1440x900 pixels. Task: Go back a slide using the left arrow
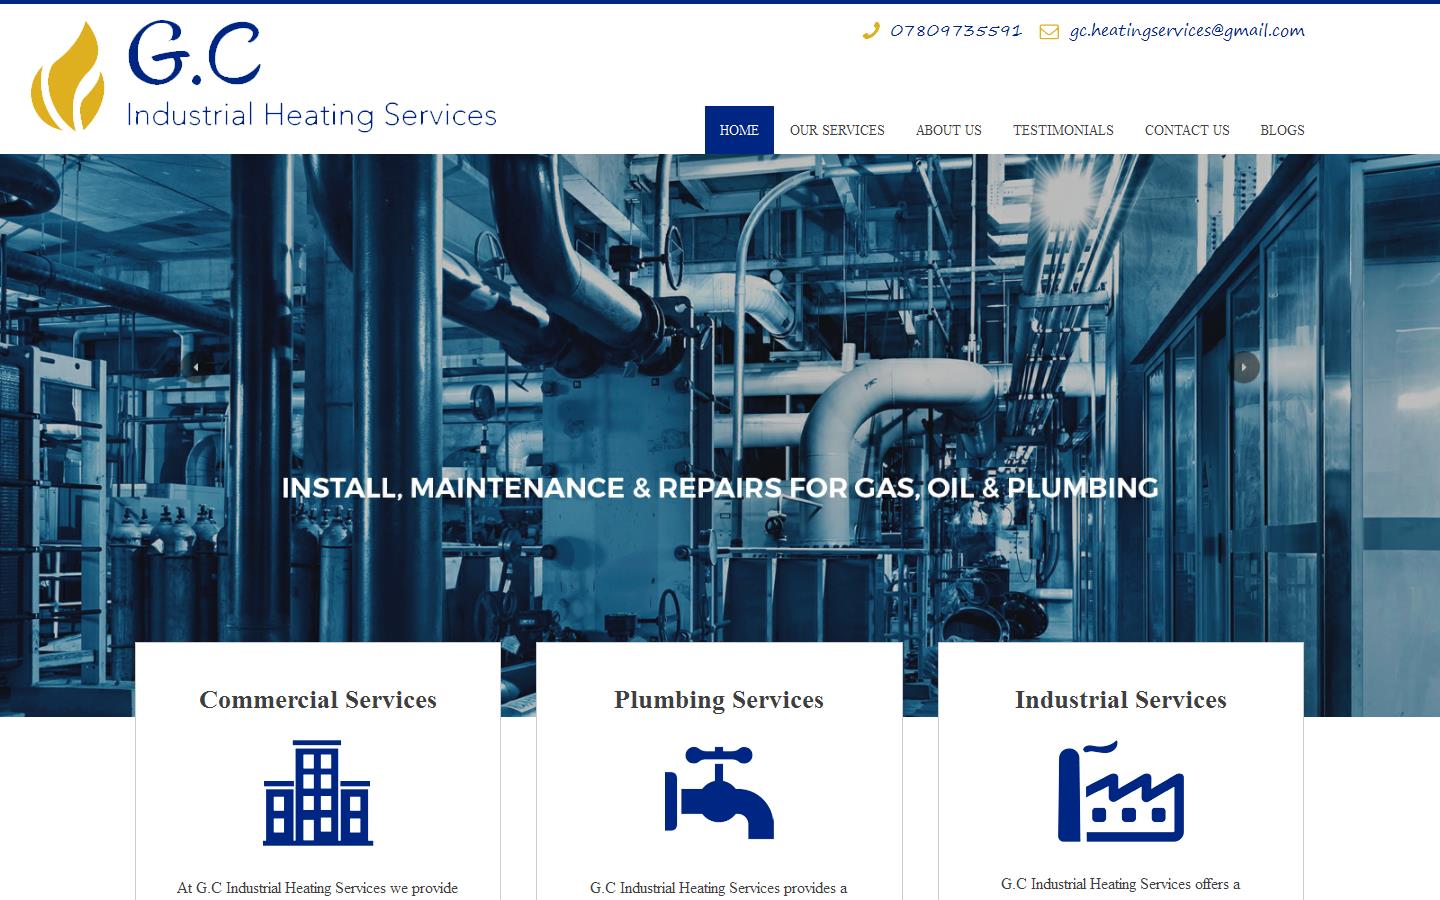click(196, 368)
